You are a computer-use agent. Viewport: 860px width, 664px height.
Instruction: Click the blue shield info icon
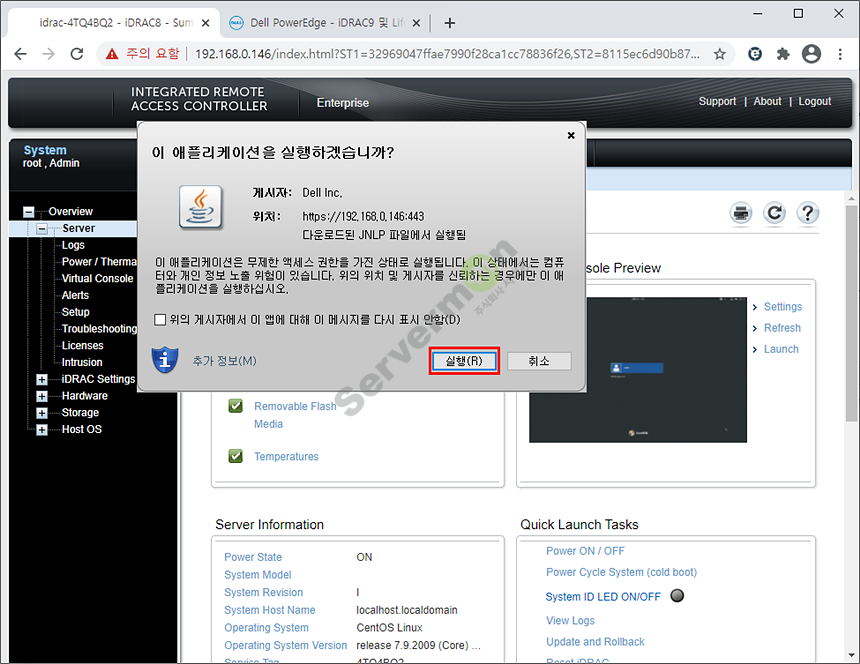[x=165, y=360]
